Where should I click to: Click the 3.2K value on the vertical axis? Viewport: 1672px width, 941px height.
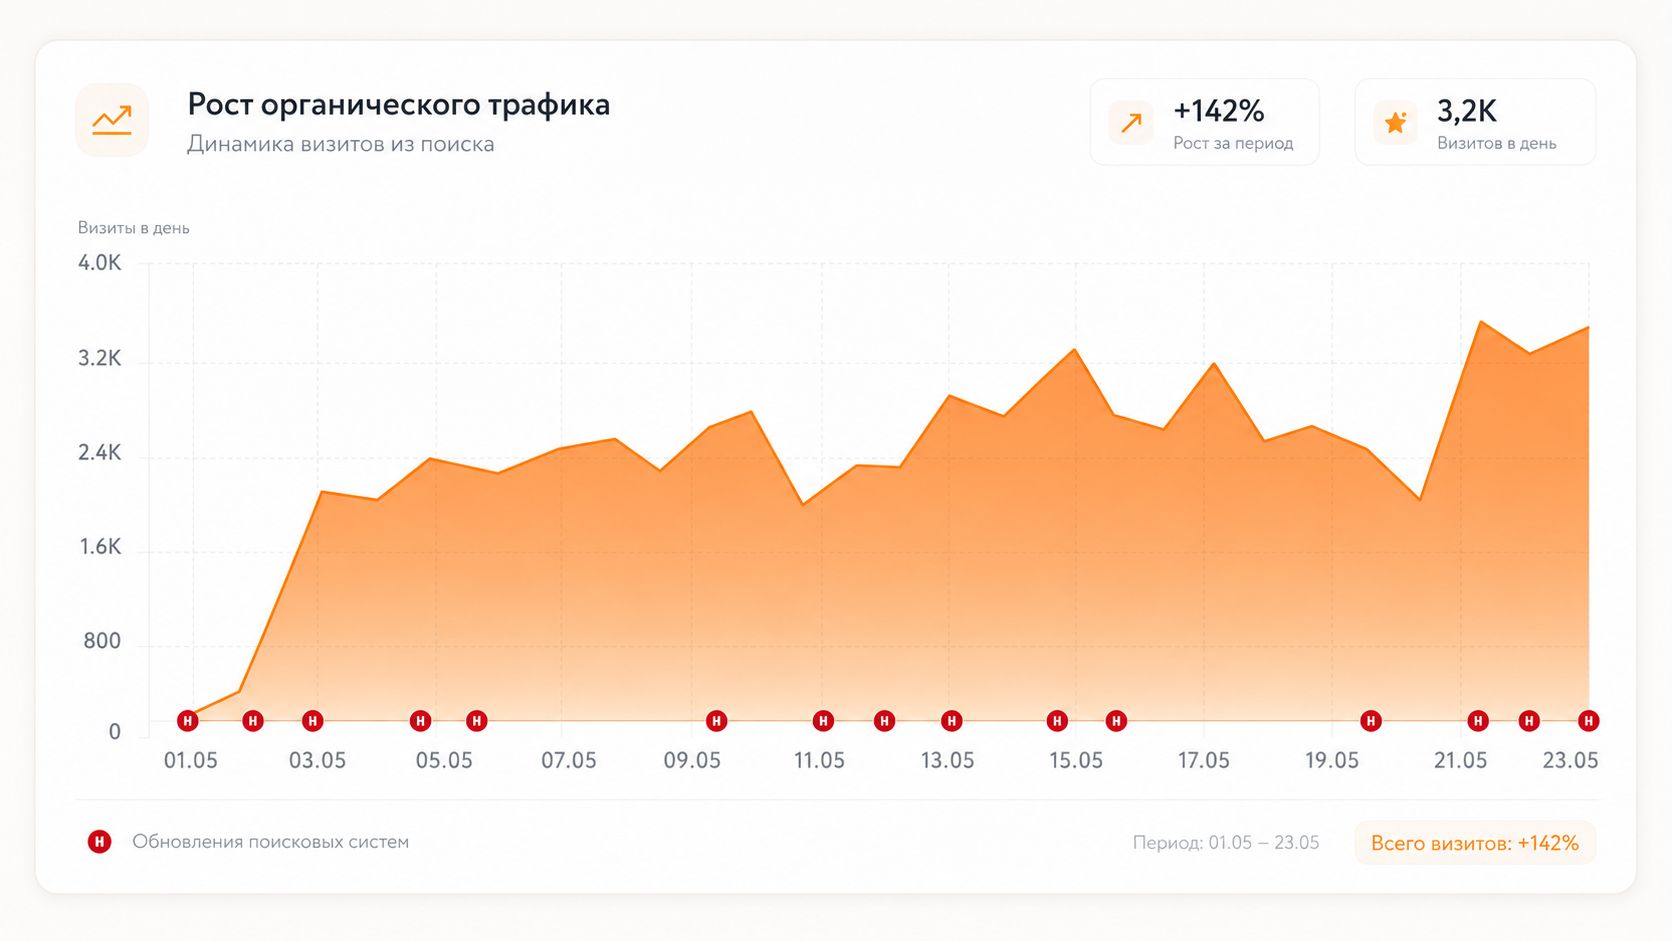pos(100,358)
